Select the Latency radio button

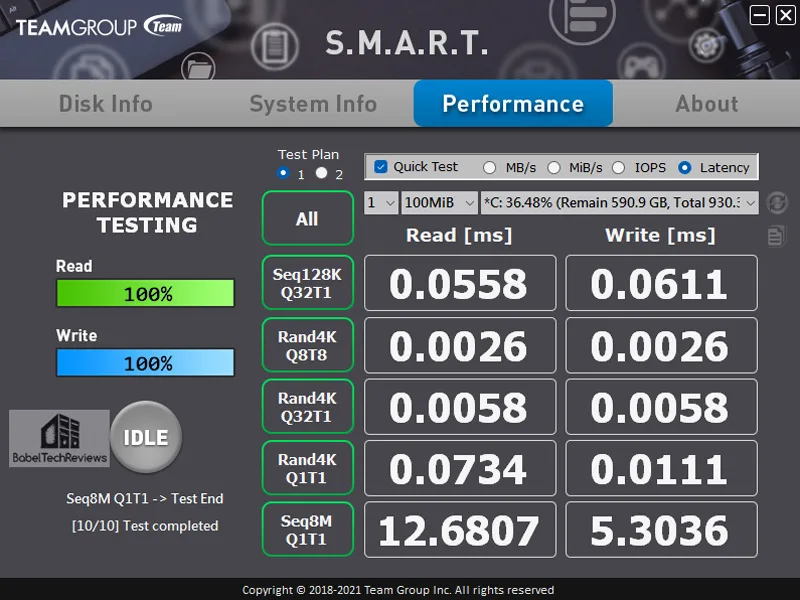pyautogui.click(x=685, y=167)
